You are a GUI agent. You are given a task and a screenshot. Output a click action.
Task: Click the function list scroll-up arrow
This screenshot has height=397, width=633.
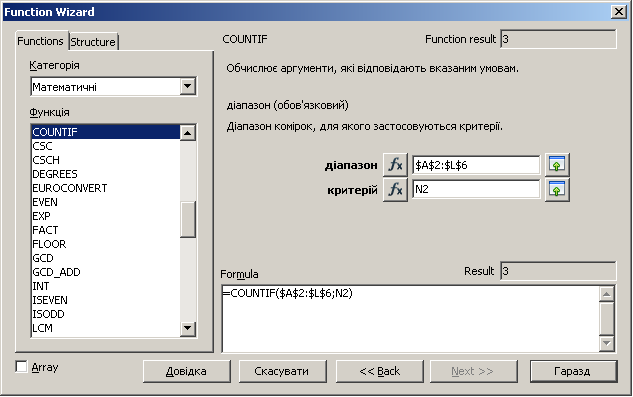tap(188, 133)
